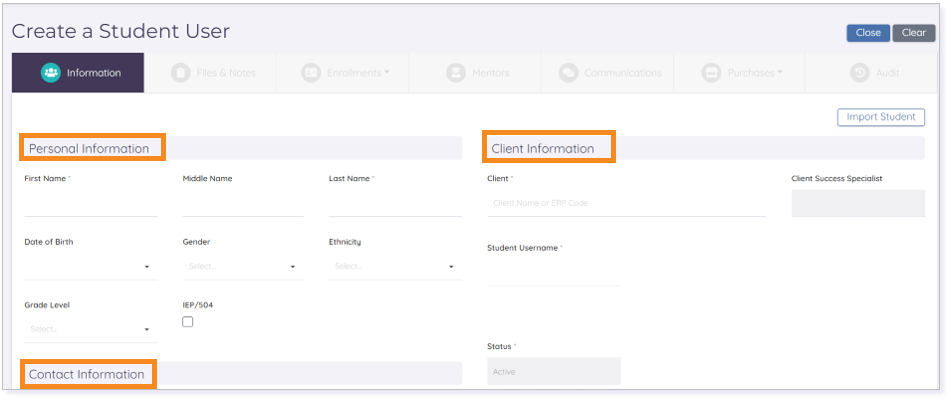Viewport: 951px width, 403px height.
Task: Click the Student Username input field
Action: [x=554, y=273]
